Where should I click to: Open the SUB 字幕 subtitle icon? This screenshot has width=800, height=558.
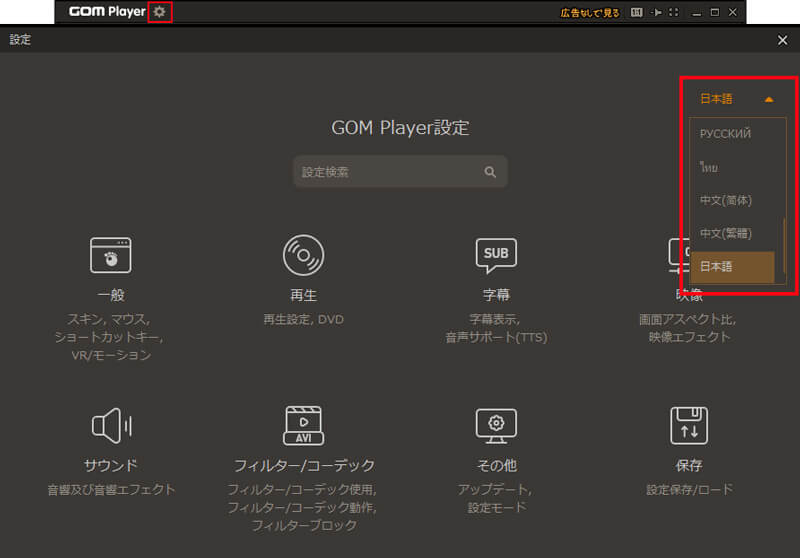click(496, 255)
